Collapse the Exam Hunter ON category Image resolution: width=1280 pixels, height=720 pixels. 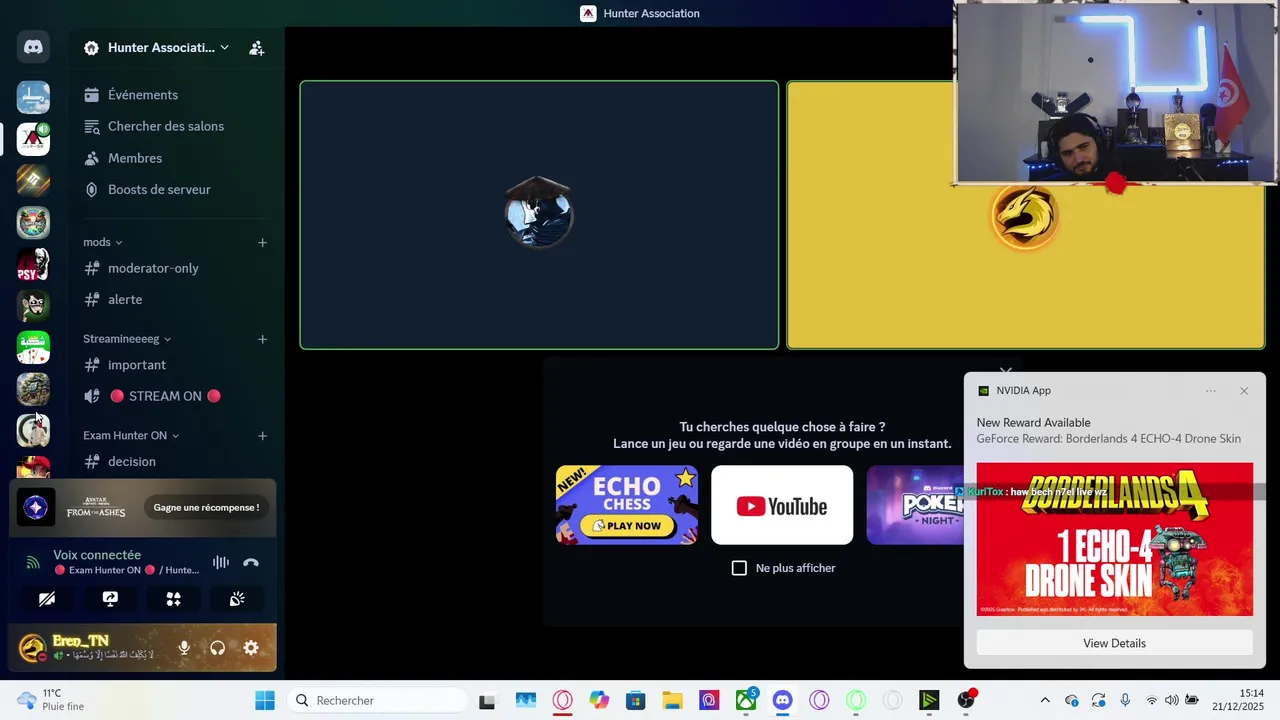[x=131, y=436]
